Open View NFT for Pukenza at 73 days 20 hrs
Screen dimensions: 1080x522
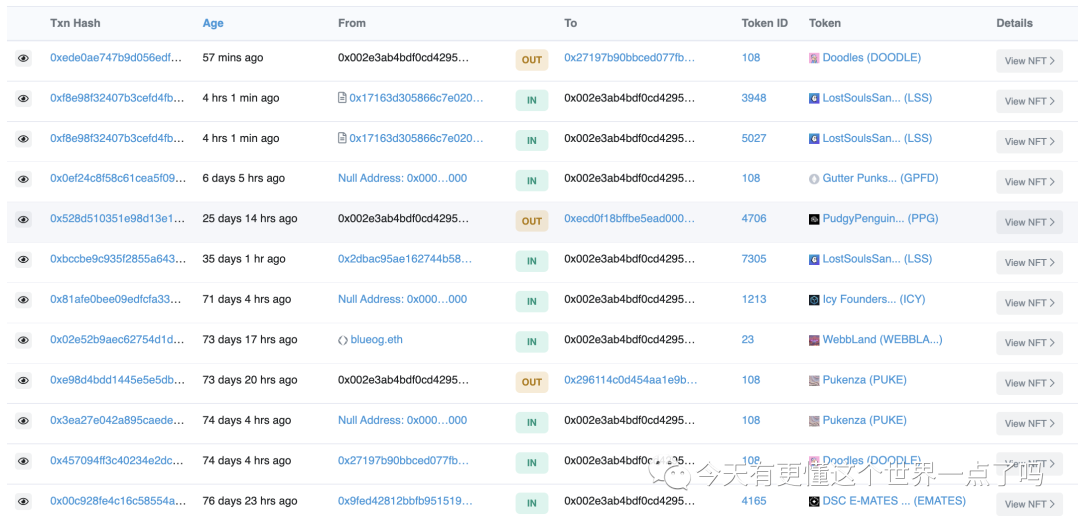[1029, 383]
